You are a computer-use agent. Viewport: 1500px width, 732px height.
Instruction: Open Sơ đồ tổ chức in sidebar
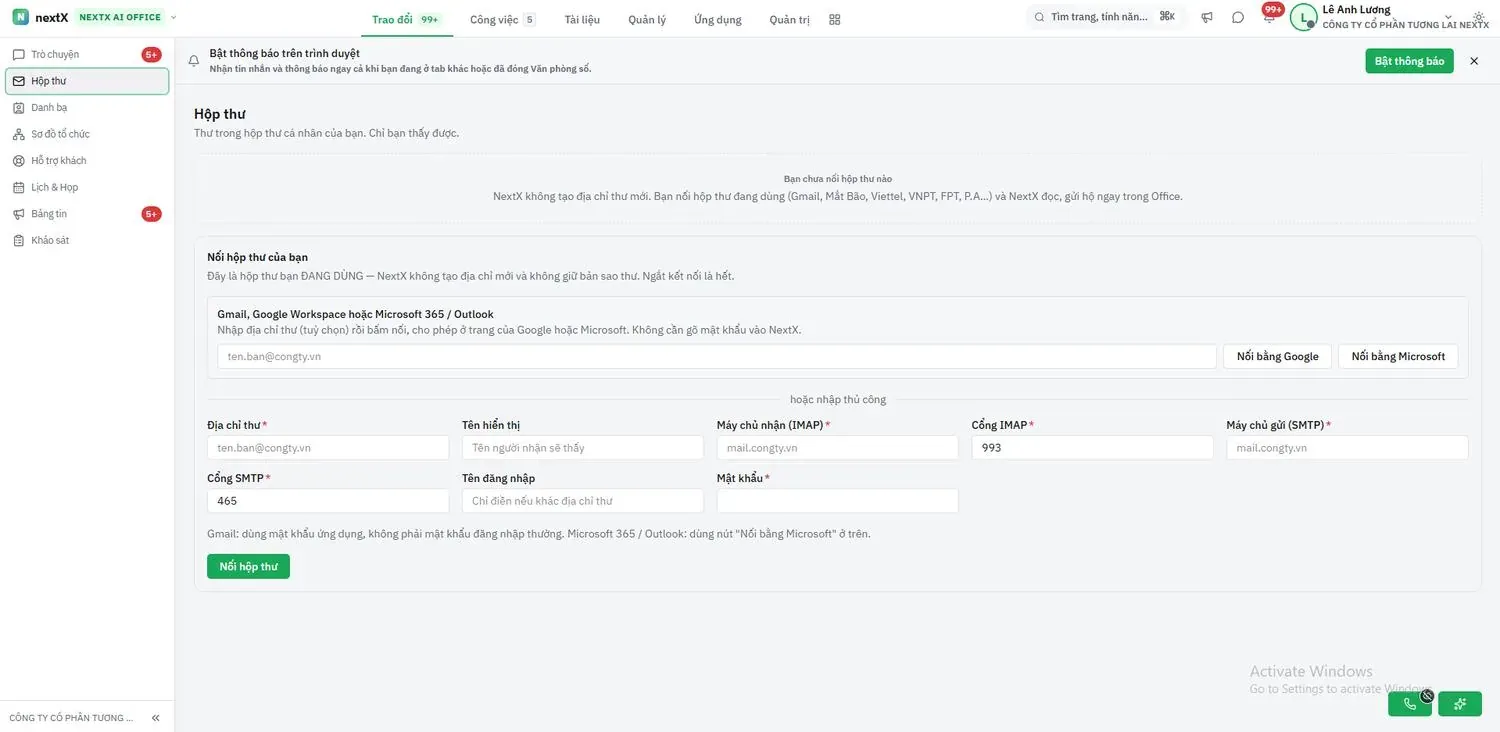[x=87, y=134]
